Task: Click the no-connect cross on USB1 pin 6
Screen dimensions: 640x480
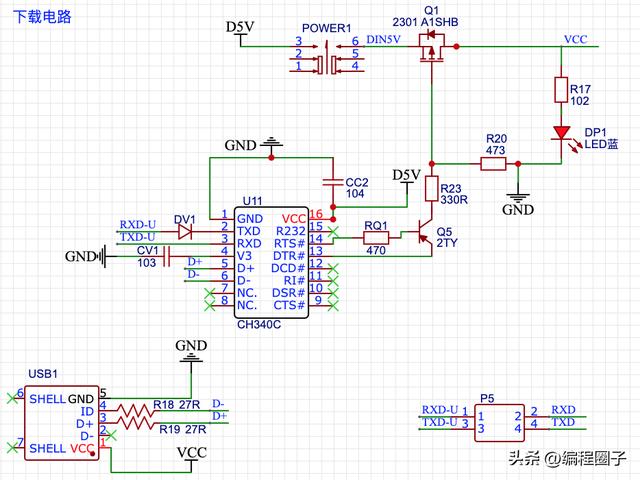Action: point(12,398)
